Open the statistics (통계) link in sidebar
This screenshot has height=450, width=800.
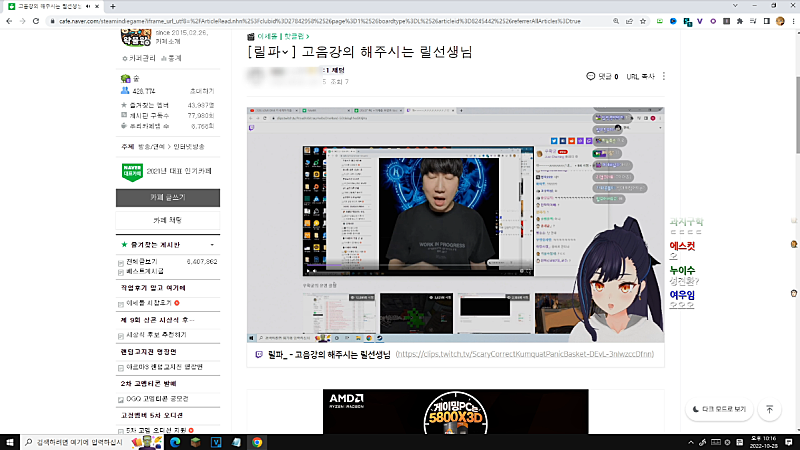pyautogui.click(x=172, y=59)
